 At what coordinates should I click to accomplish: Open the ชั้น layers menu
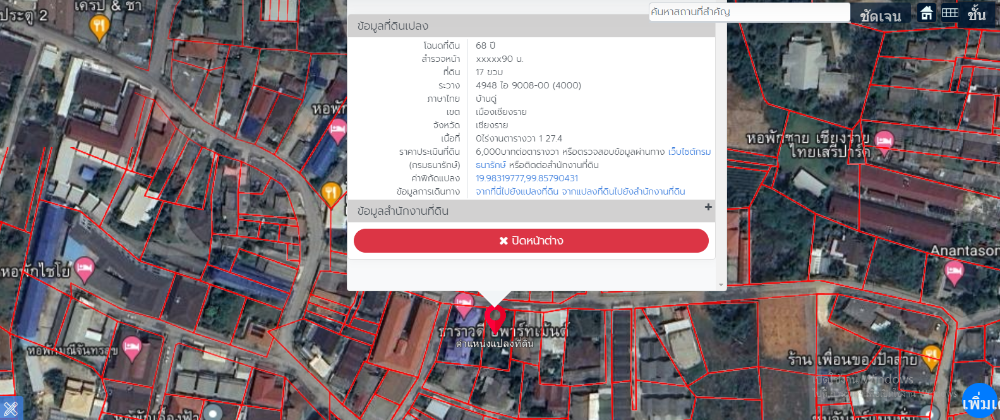(977, 14)
